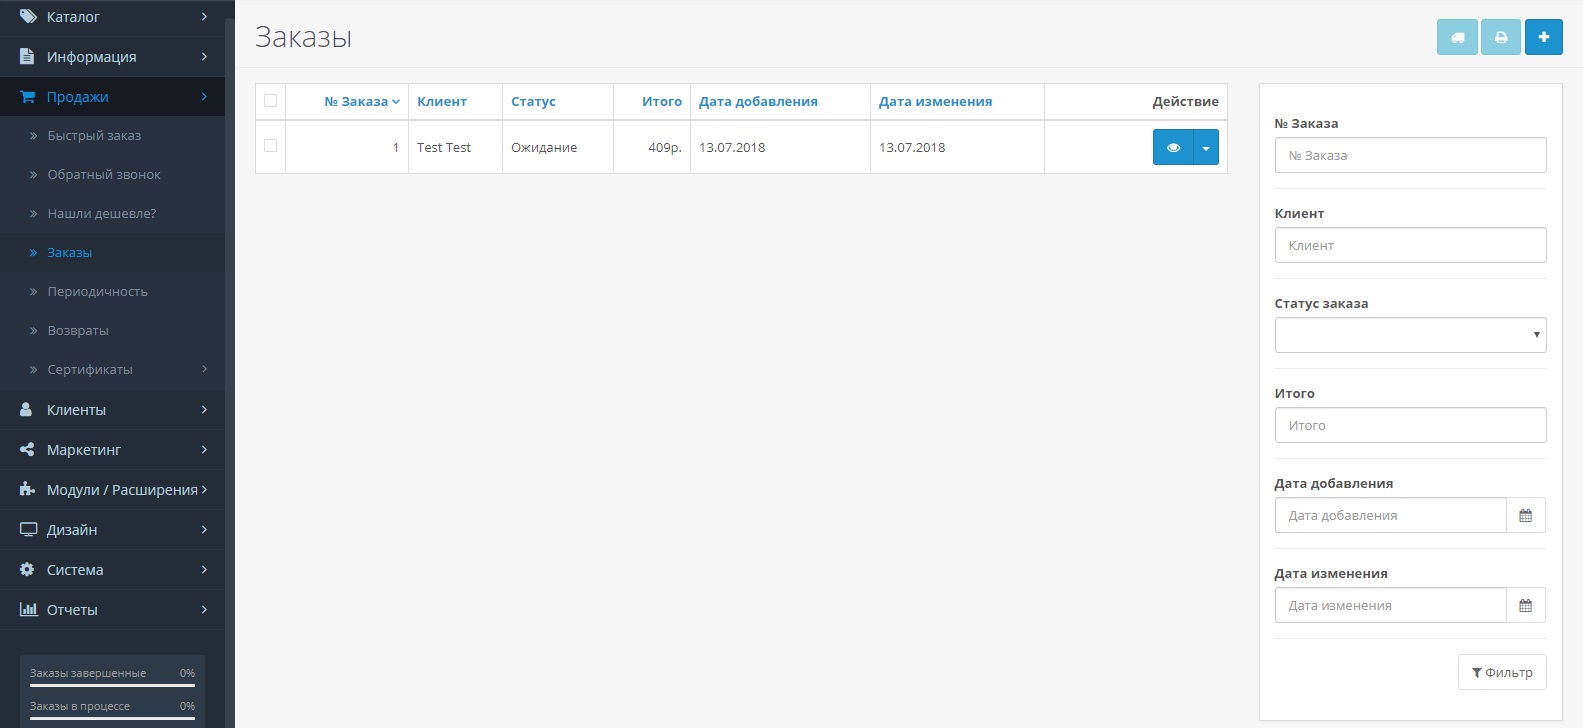Open the action dropdown caret for order 1
The width and height of the screenshot is (1583, 728).
pyautogui.click(x=1206, y=147)
